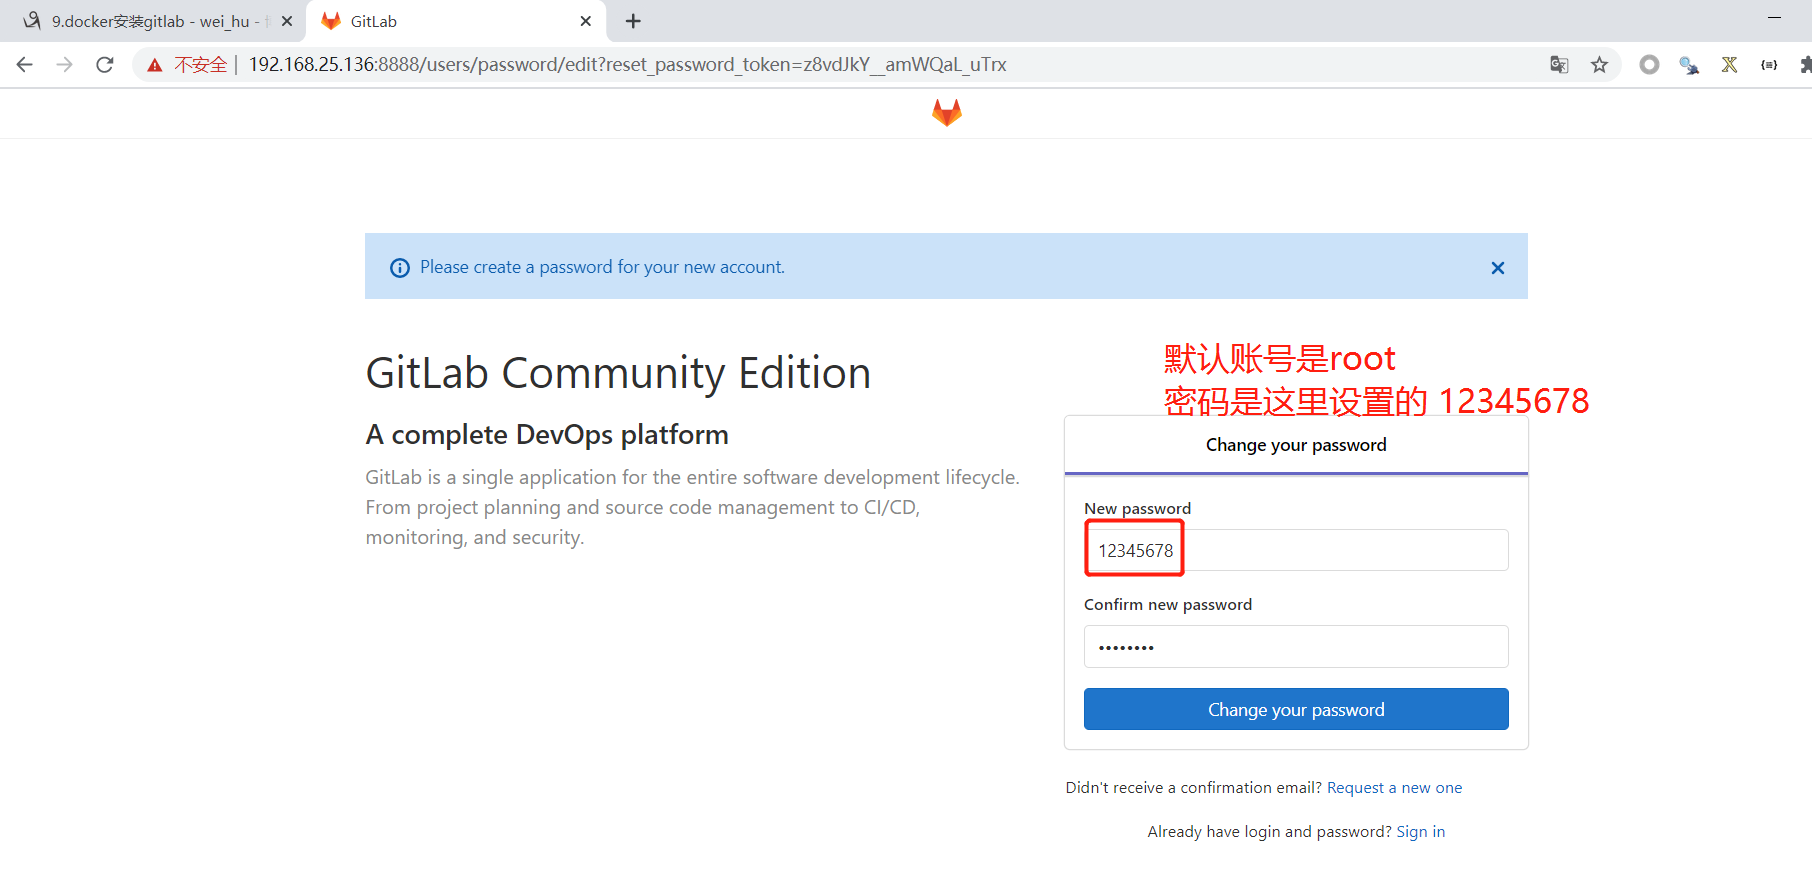Screen dimensions: 1812x895
Task: Select the GitLab browser tab
Action: pyautogui.click(x=456, y=21)
